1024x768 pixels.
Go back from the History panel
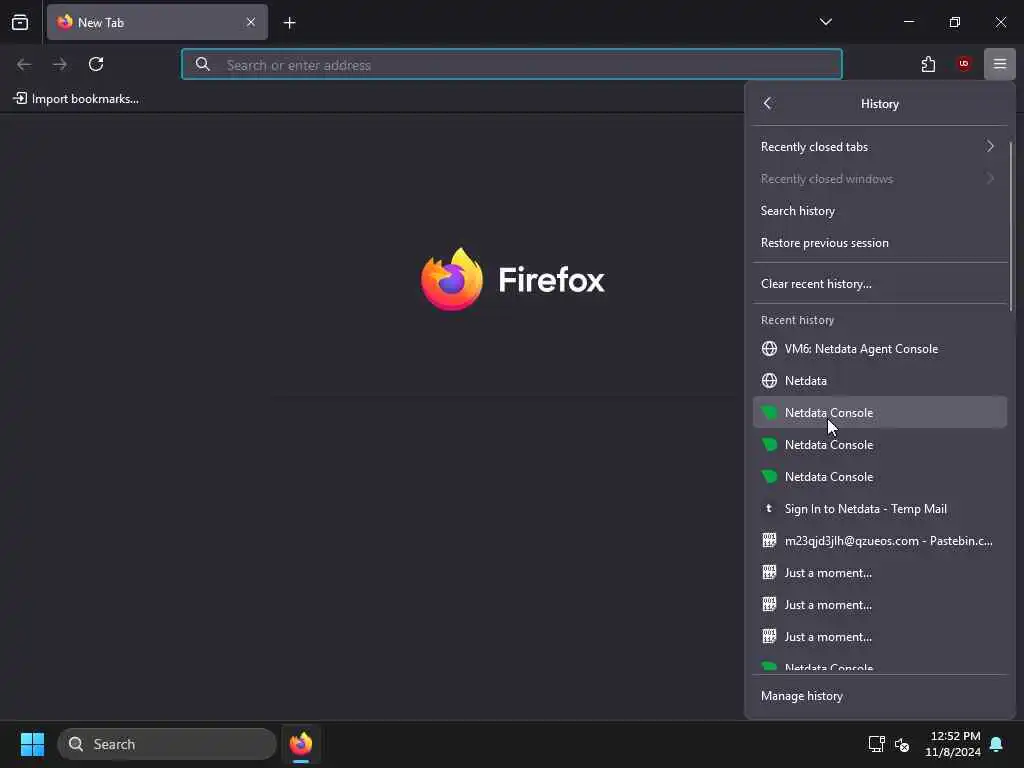tap(768, 103)
